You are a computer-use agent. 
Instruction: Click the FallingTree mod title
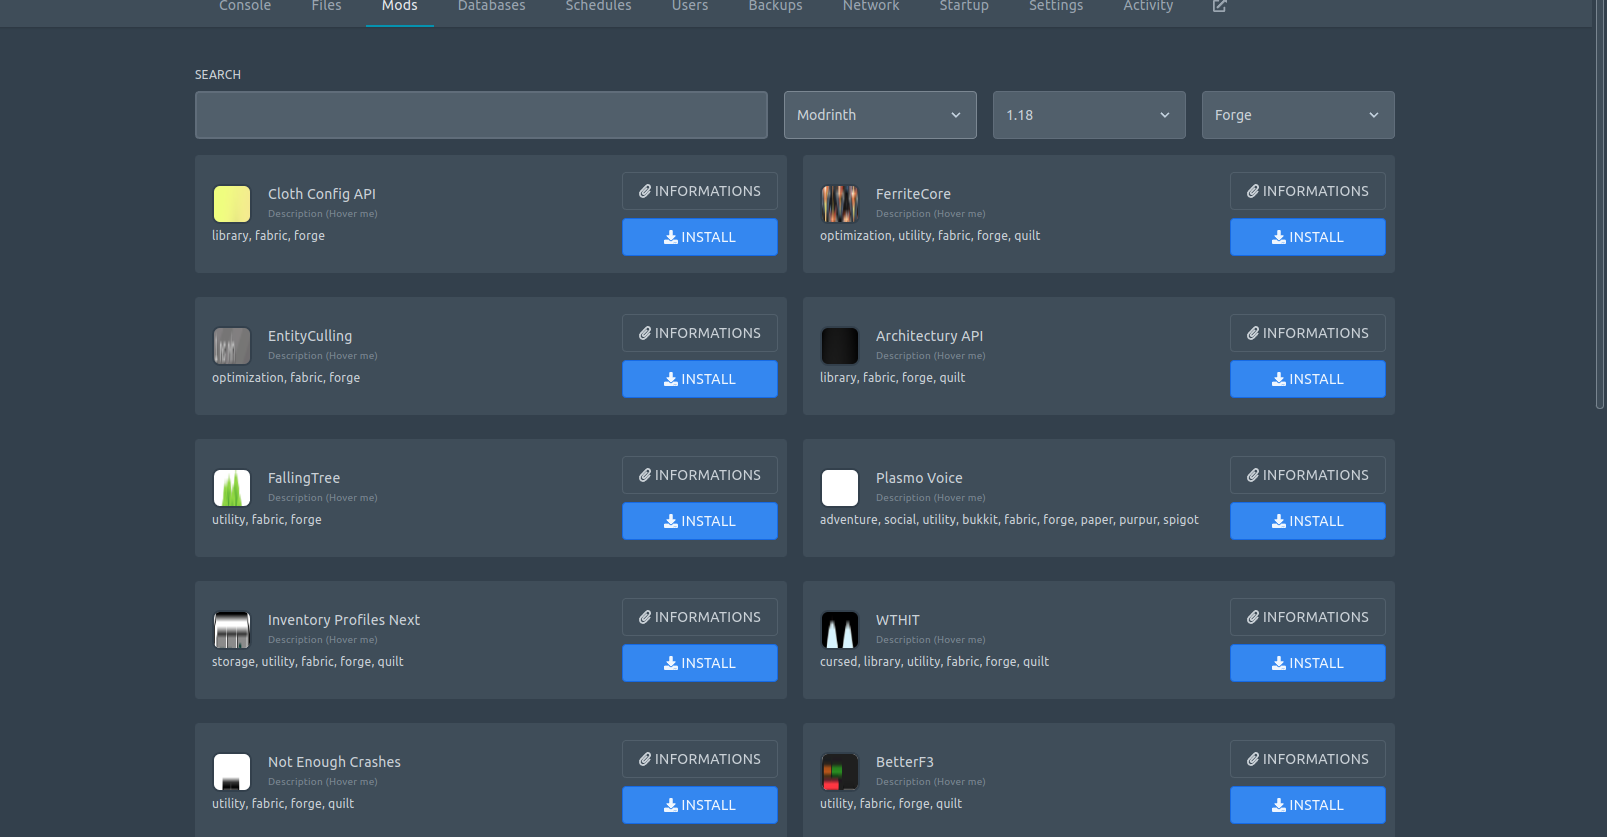[x=304, y=478]
